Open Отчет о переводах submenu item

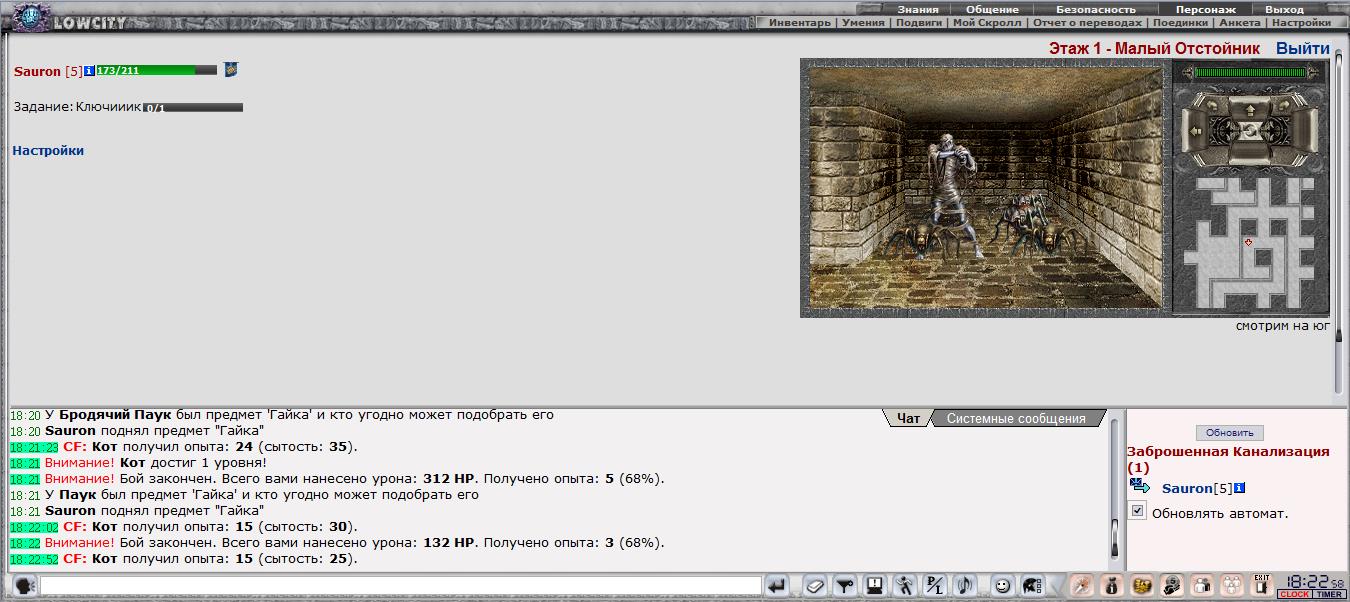point(1087,22)
